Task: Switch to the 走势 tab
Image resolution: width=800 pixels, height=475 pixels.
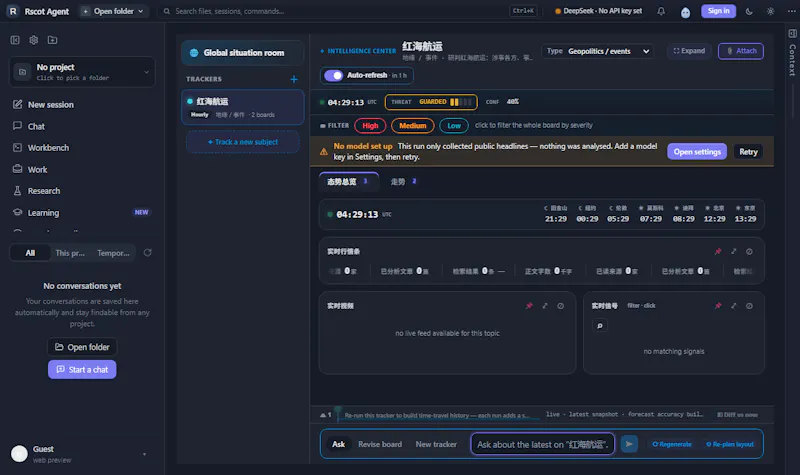Action: point(404,182)
